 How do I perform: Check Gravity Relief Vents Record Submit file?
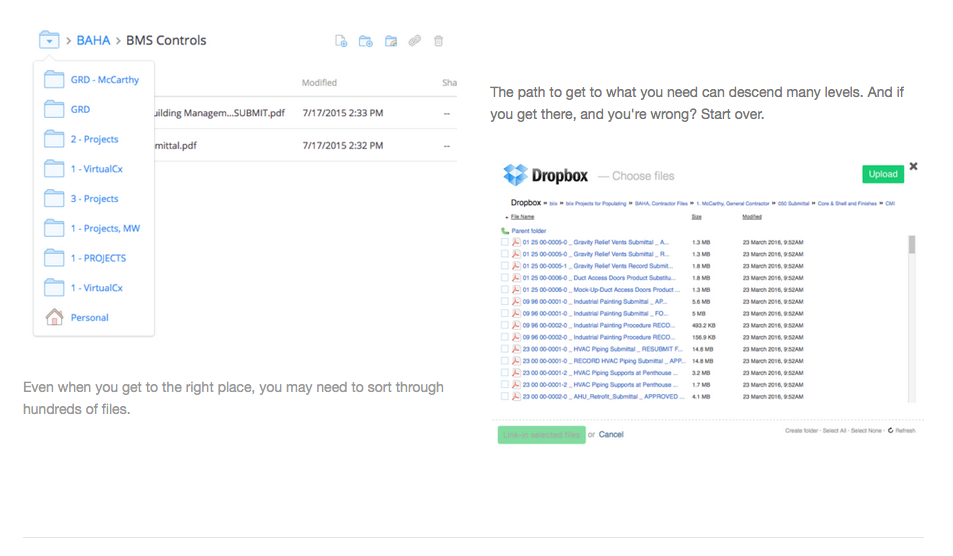(504, 266)
